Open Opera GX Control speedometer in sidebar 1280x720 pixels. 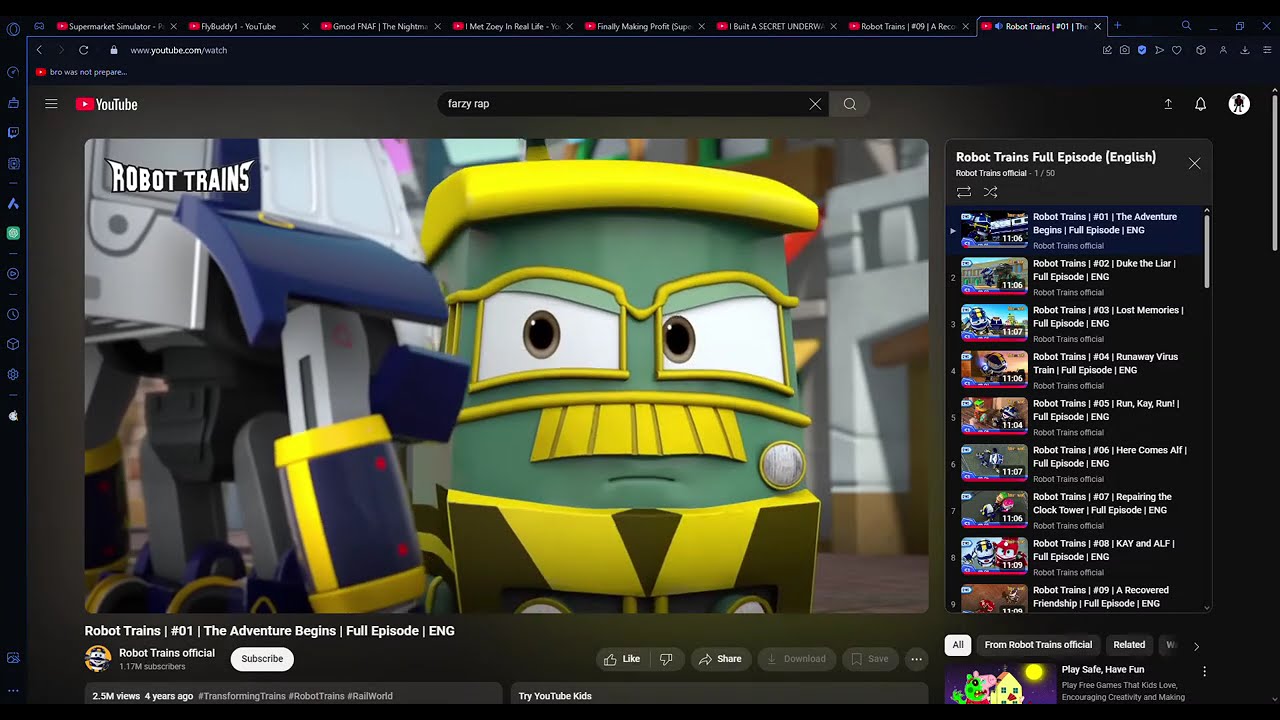[x=13, y=72]
